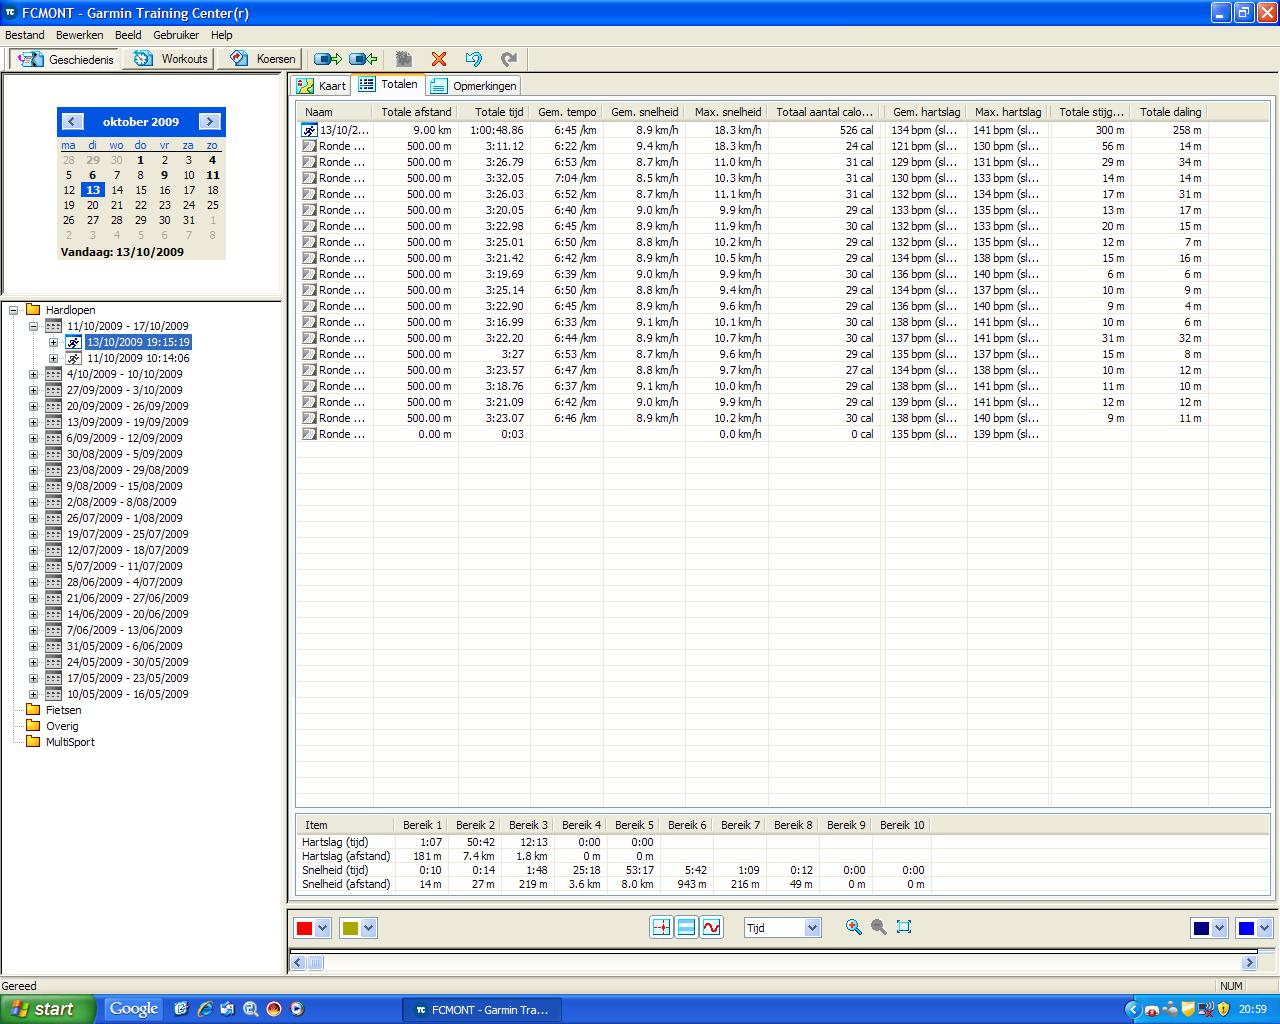Image resolution: width=1280 pixels, height=1024 pixels.
Task: Expand the week 27/09/2009 - 3/10/2009
Action: tap(33, 390)
